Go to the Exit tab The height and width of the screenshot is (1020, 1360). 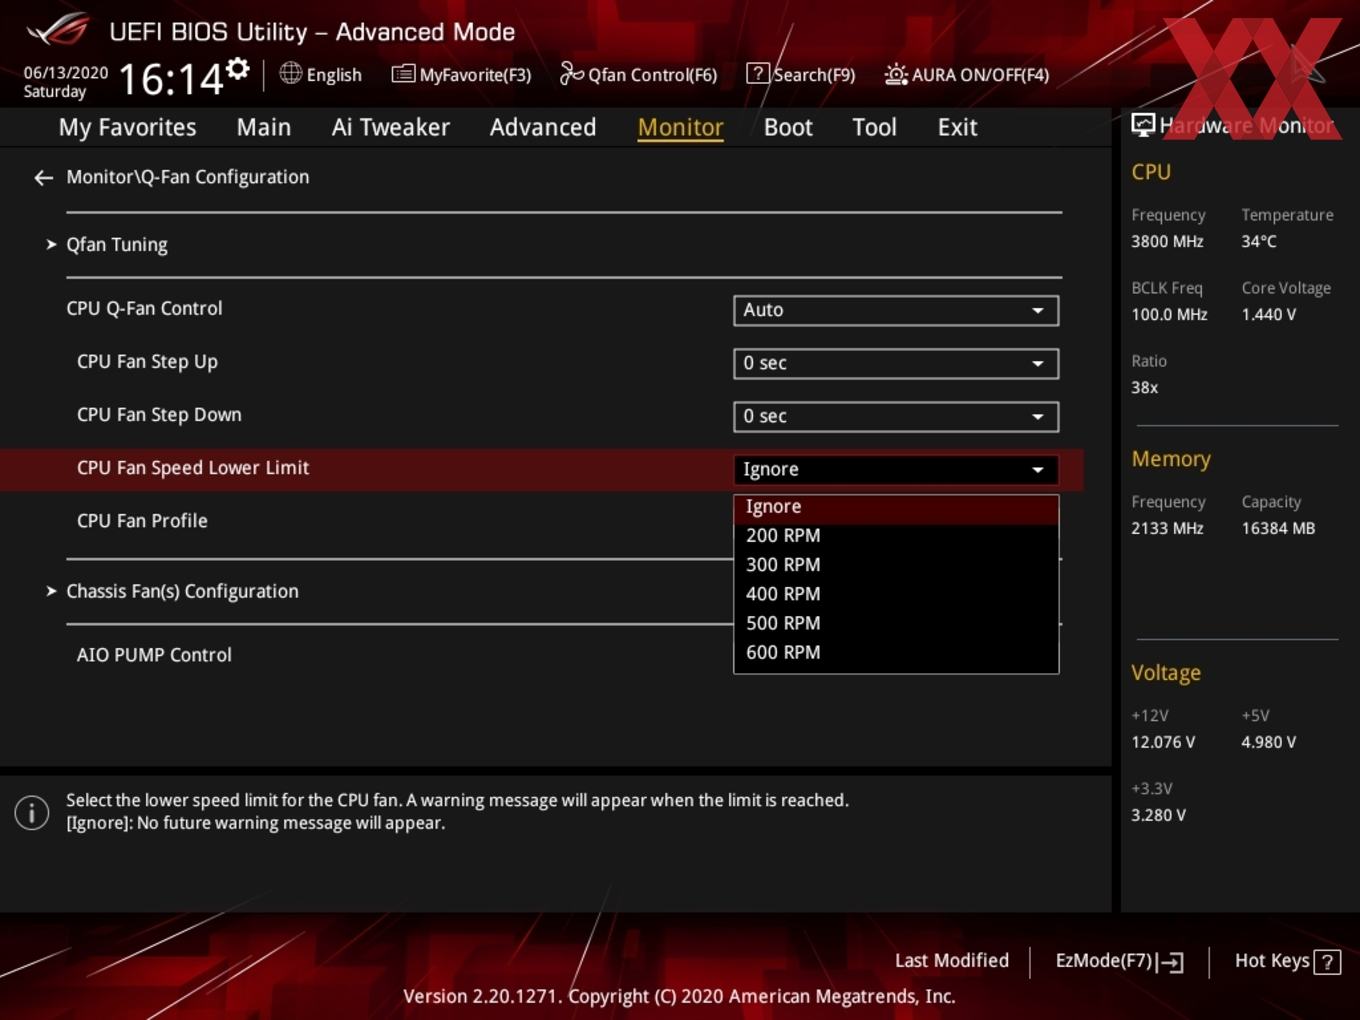coord(957,127)
